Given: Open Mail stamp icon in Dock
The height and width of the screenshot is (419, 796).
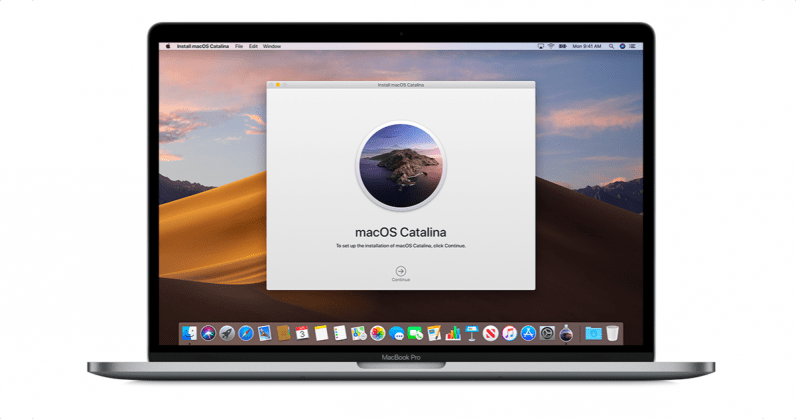Looking at the screenshot, I should (x=264, y=333).
